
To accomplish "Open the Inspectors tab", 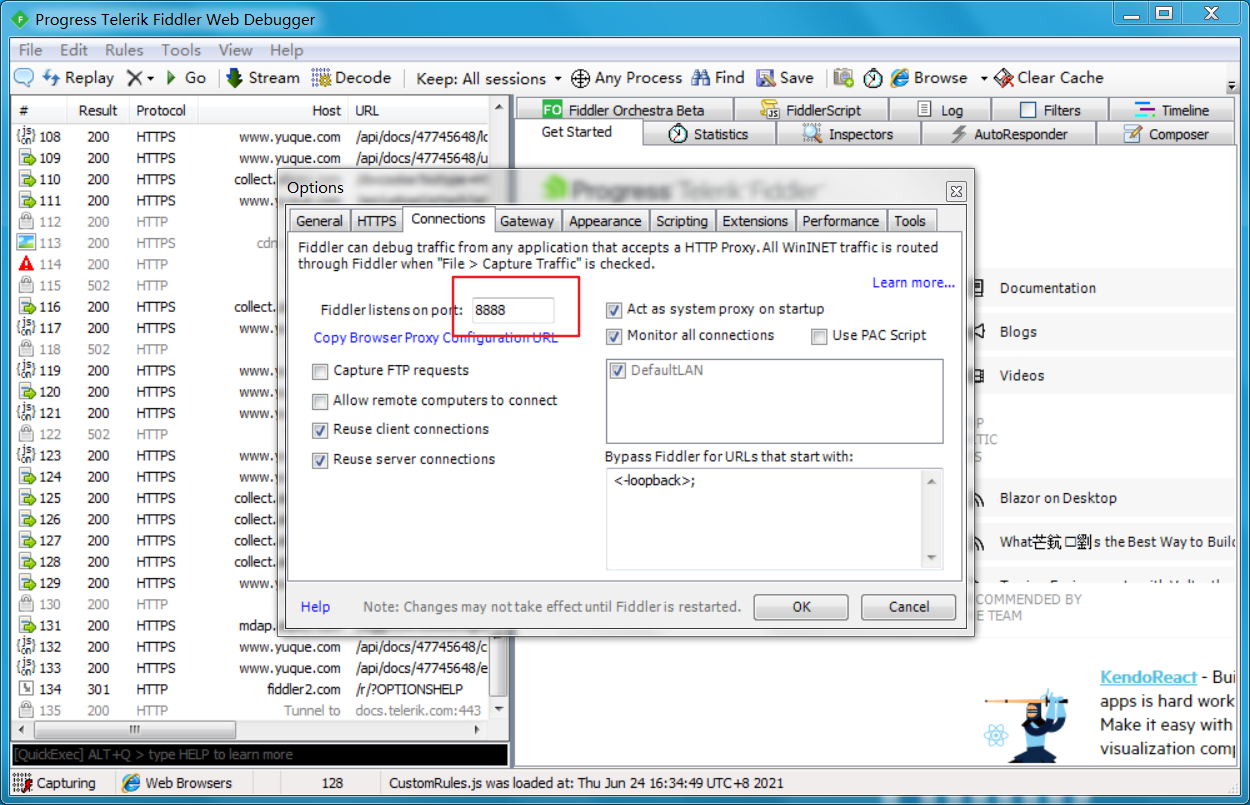I will coord(848,134).
